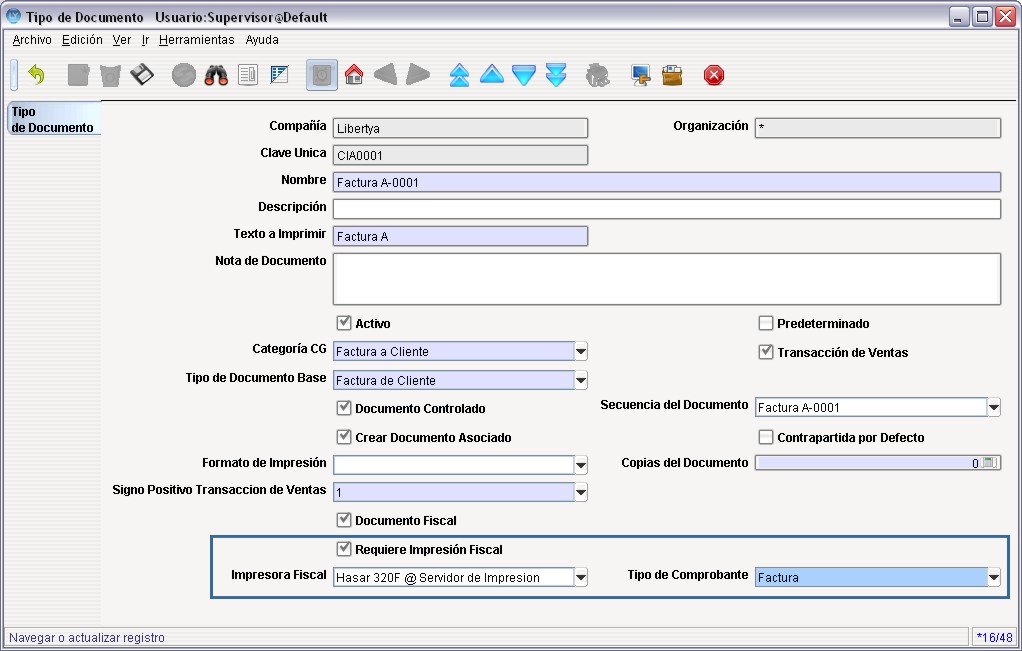The image size is (1022, 651).
Task: Click the Nota de Documento text area
Action: pyautogui.click(x=667, y=279)
